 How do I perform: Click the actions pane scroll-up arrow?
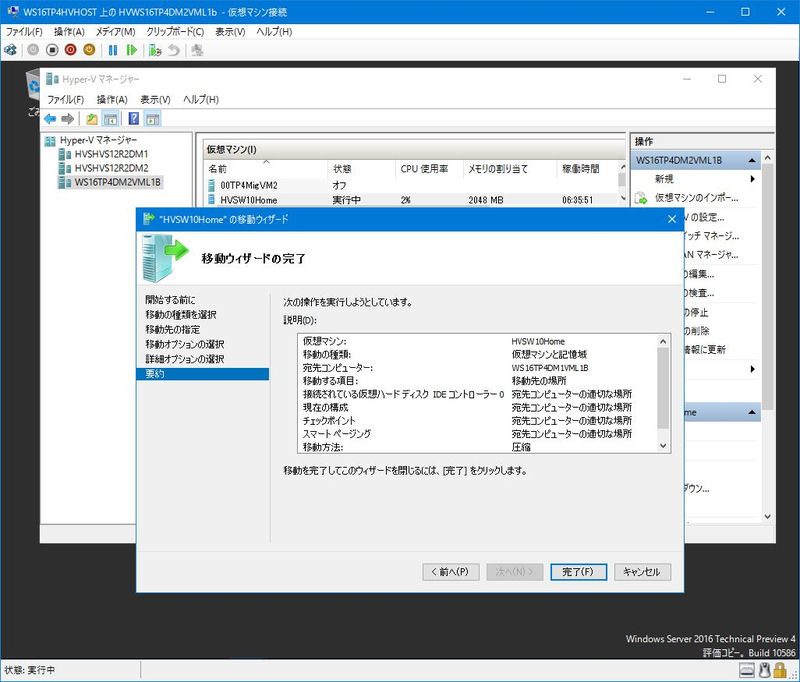[x=767, y=159]
